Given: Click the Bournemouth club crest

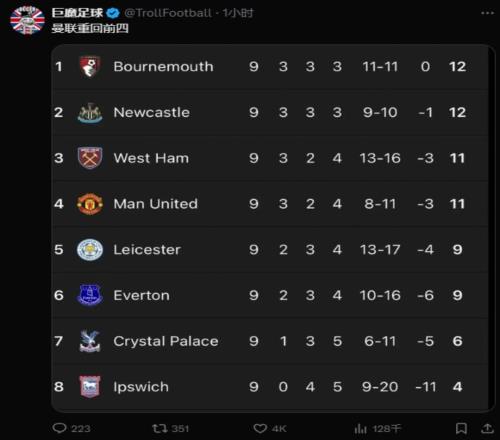Looking at the screenshot, I should 90,66.
